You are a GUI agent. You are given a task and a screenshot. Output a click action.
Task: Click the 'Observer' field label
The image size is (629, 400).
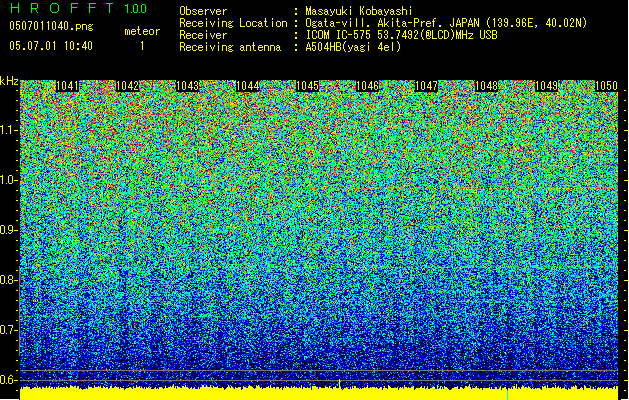pyautogui.click(x=203, y=11)
